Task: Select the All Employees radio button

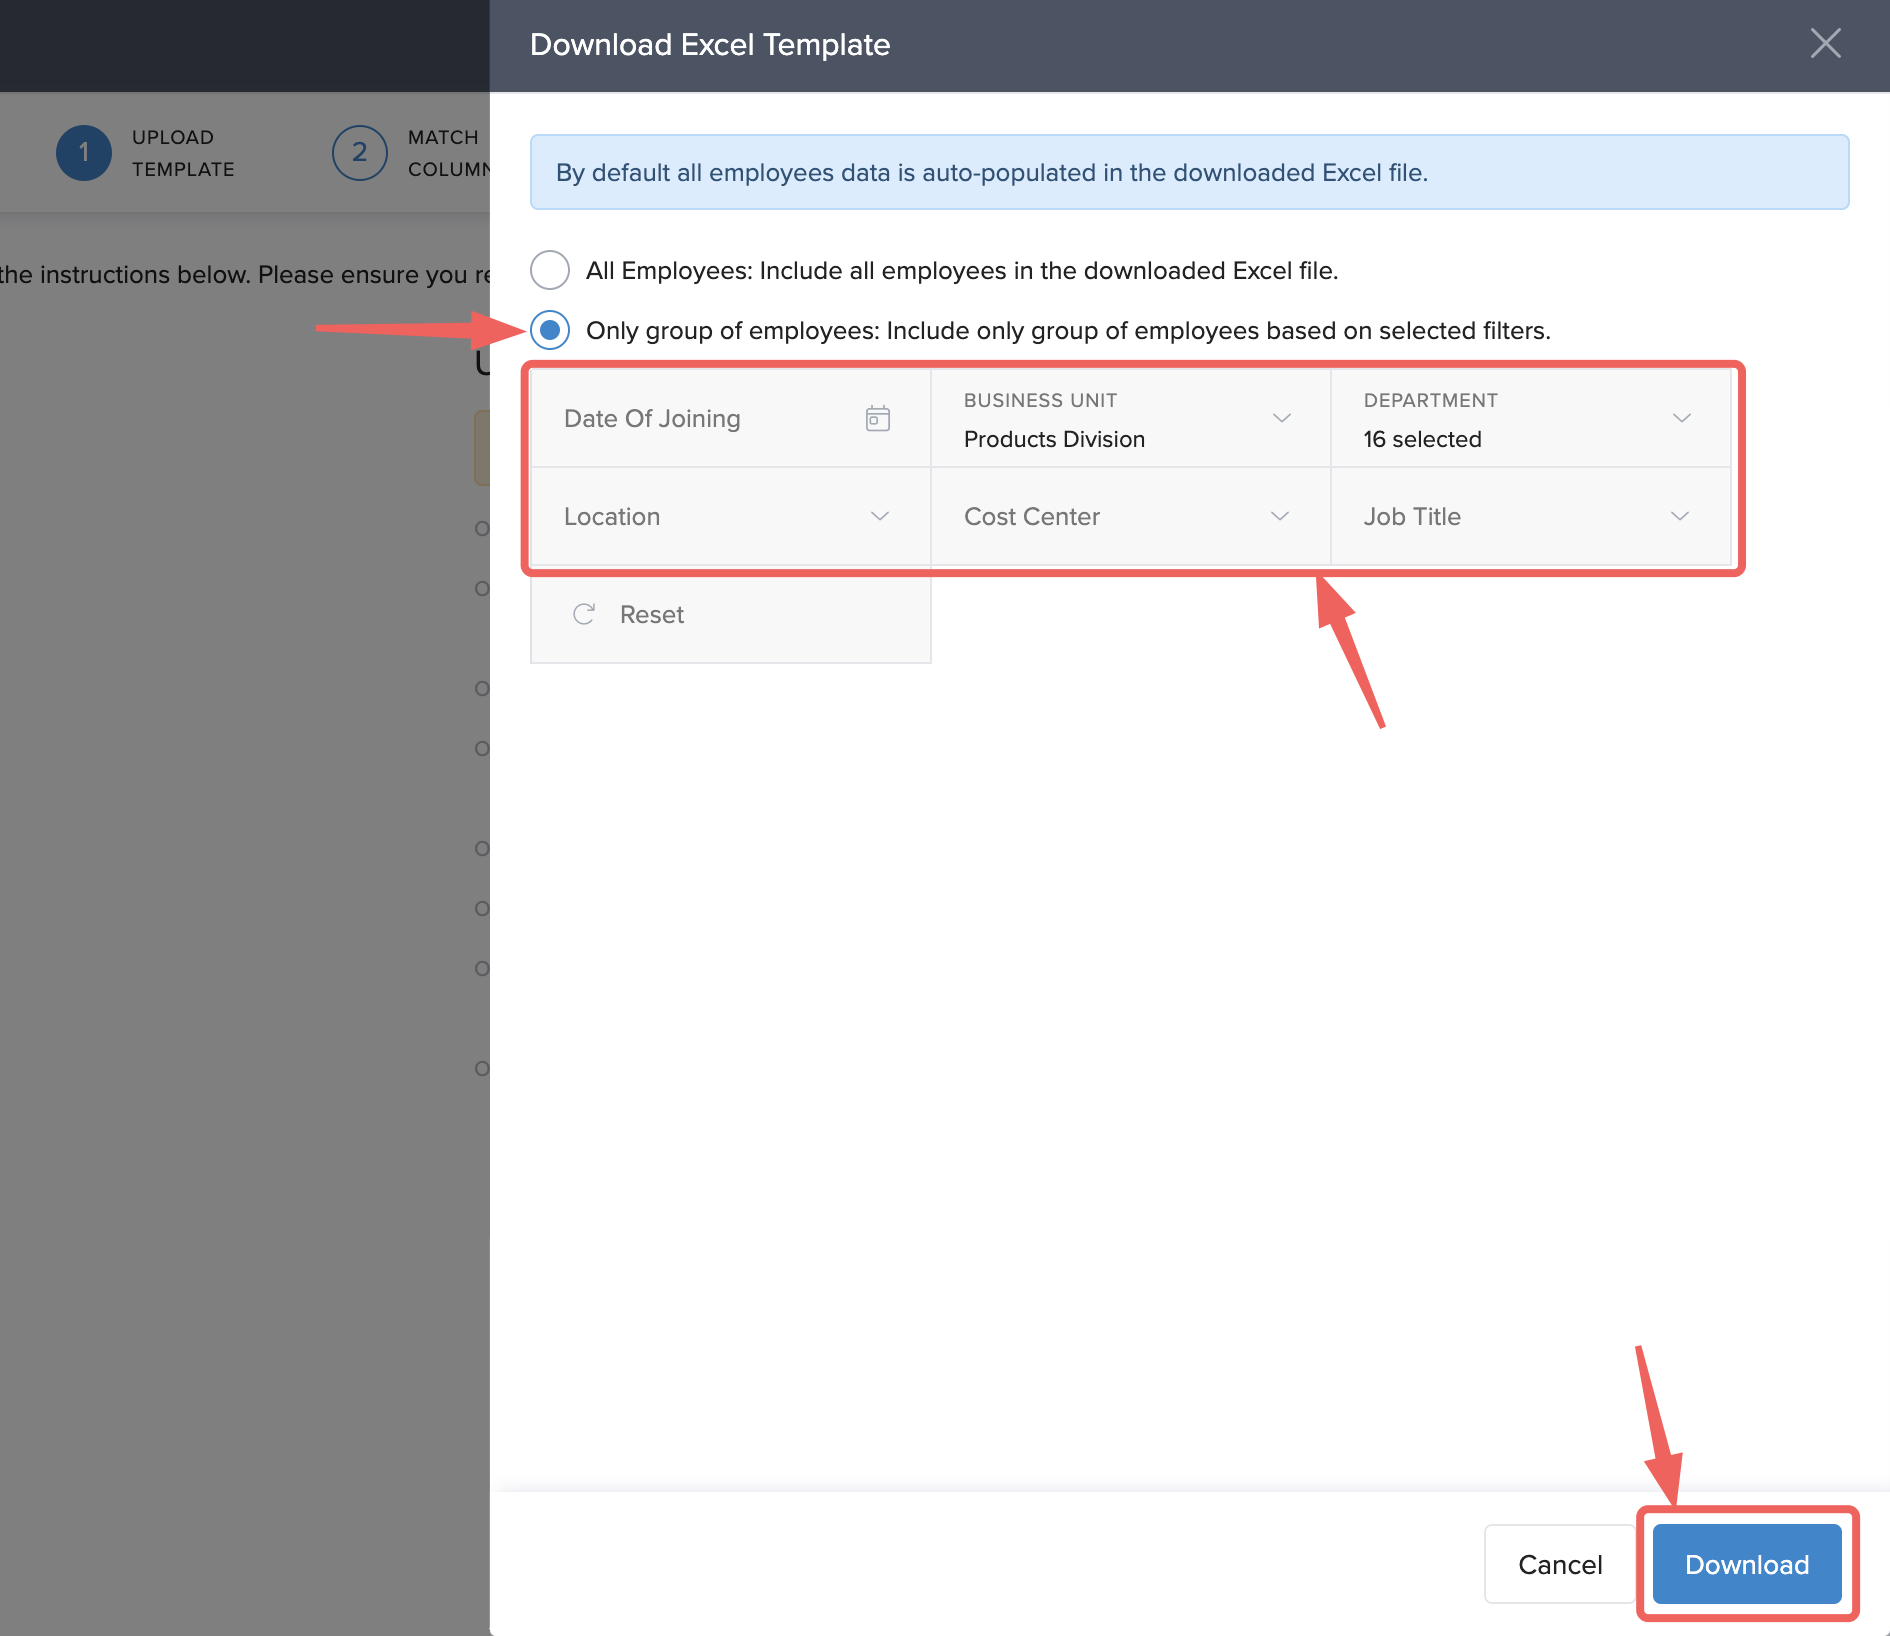Action: pyautogui.click(x=550, y=270)
